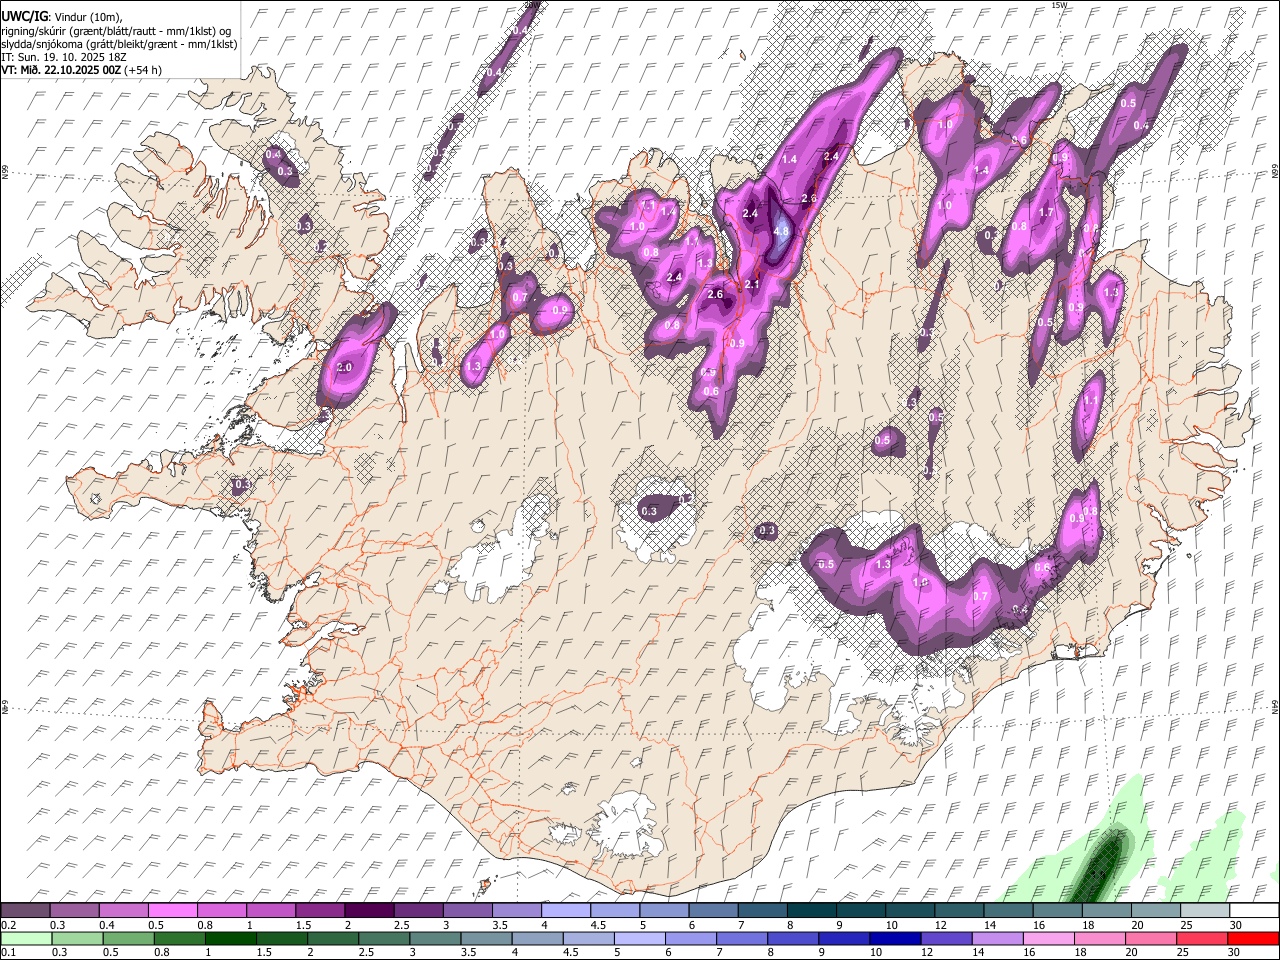Pick the darkest purple 2 snow legend swatch
This screenshot has height=960, width=1280.
[x=369, y=910]
